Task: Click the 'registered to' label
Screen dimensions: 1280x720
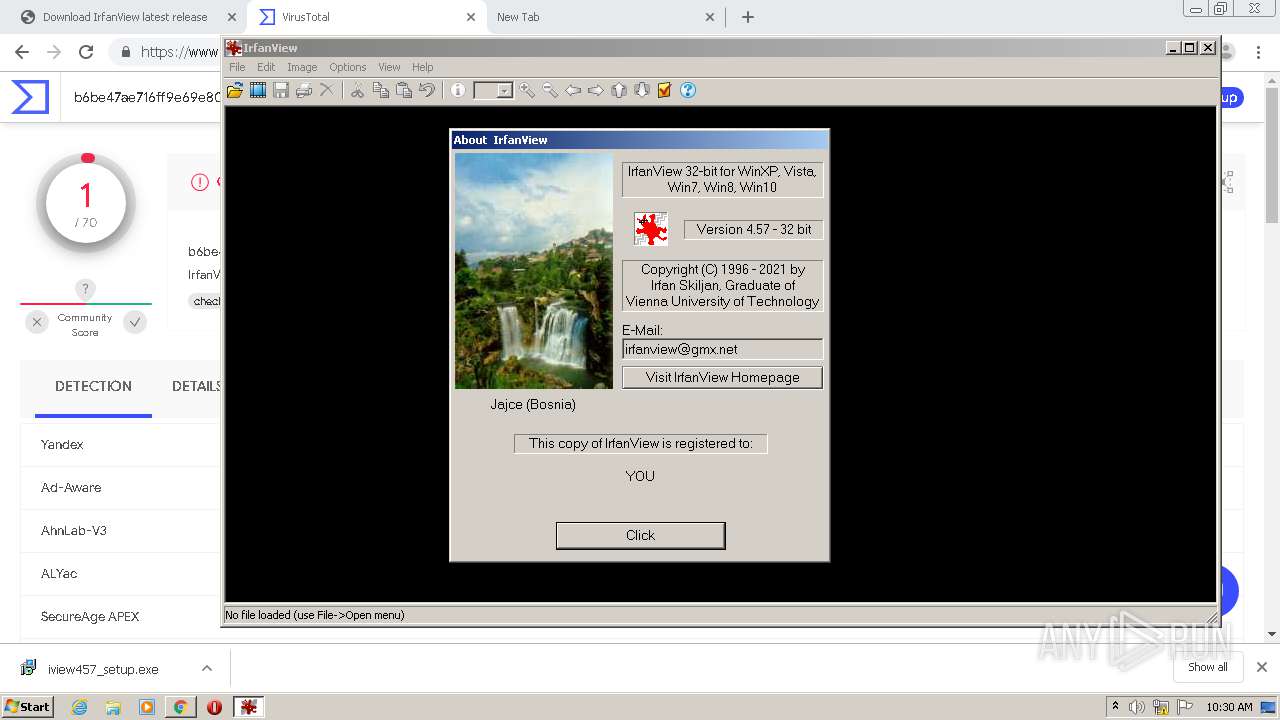Action: pos(641,443)
